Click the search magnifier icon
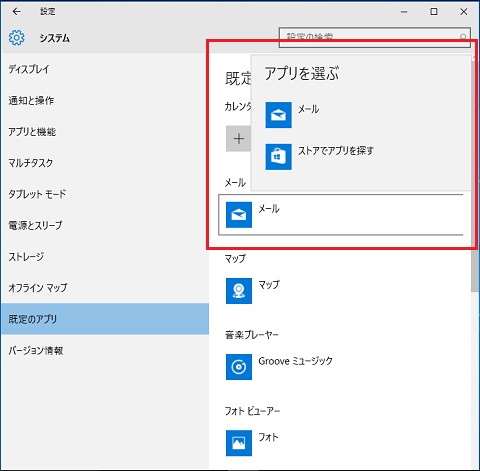Image resolution: width=480 pixels, height=471 pixels. (x=463, y=37)
